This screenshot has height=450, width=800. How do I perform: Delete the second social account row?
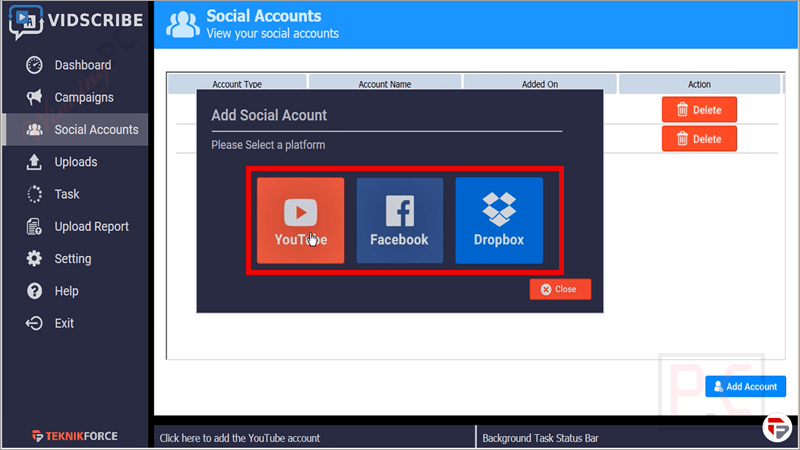(699, 139)
